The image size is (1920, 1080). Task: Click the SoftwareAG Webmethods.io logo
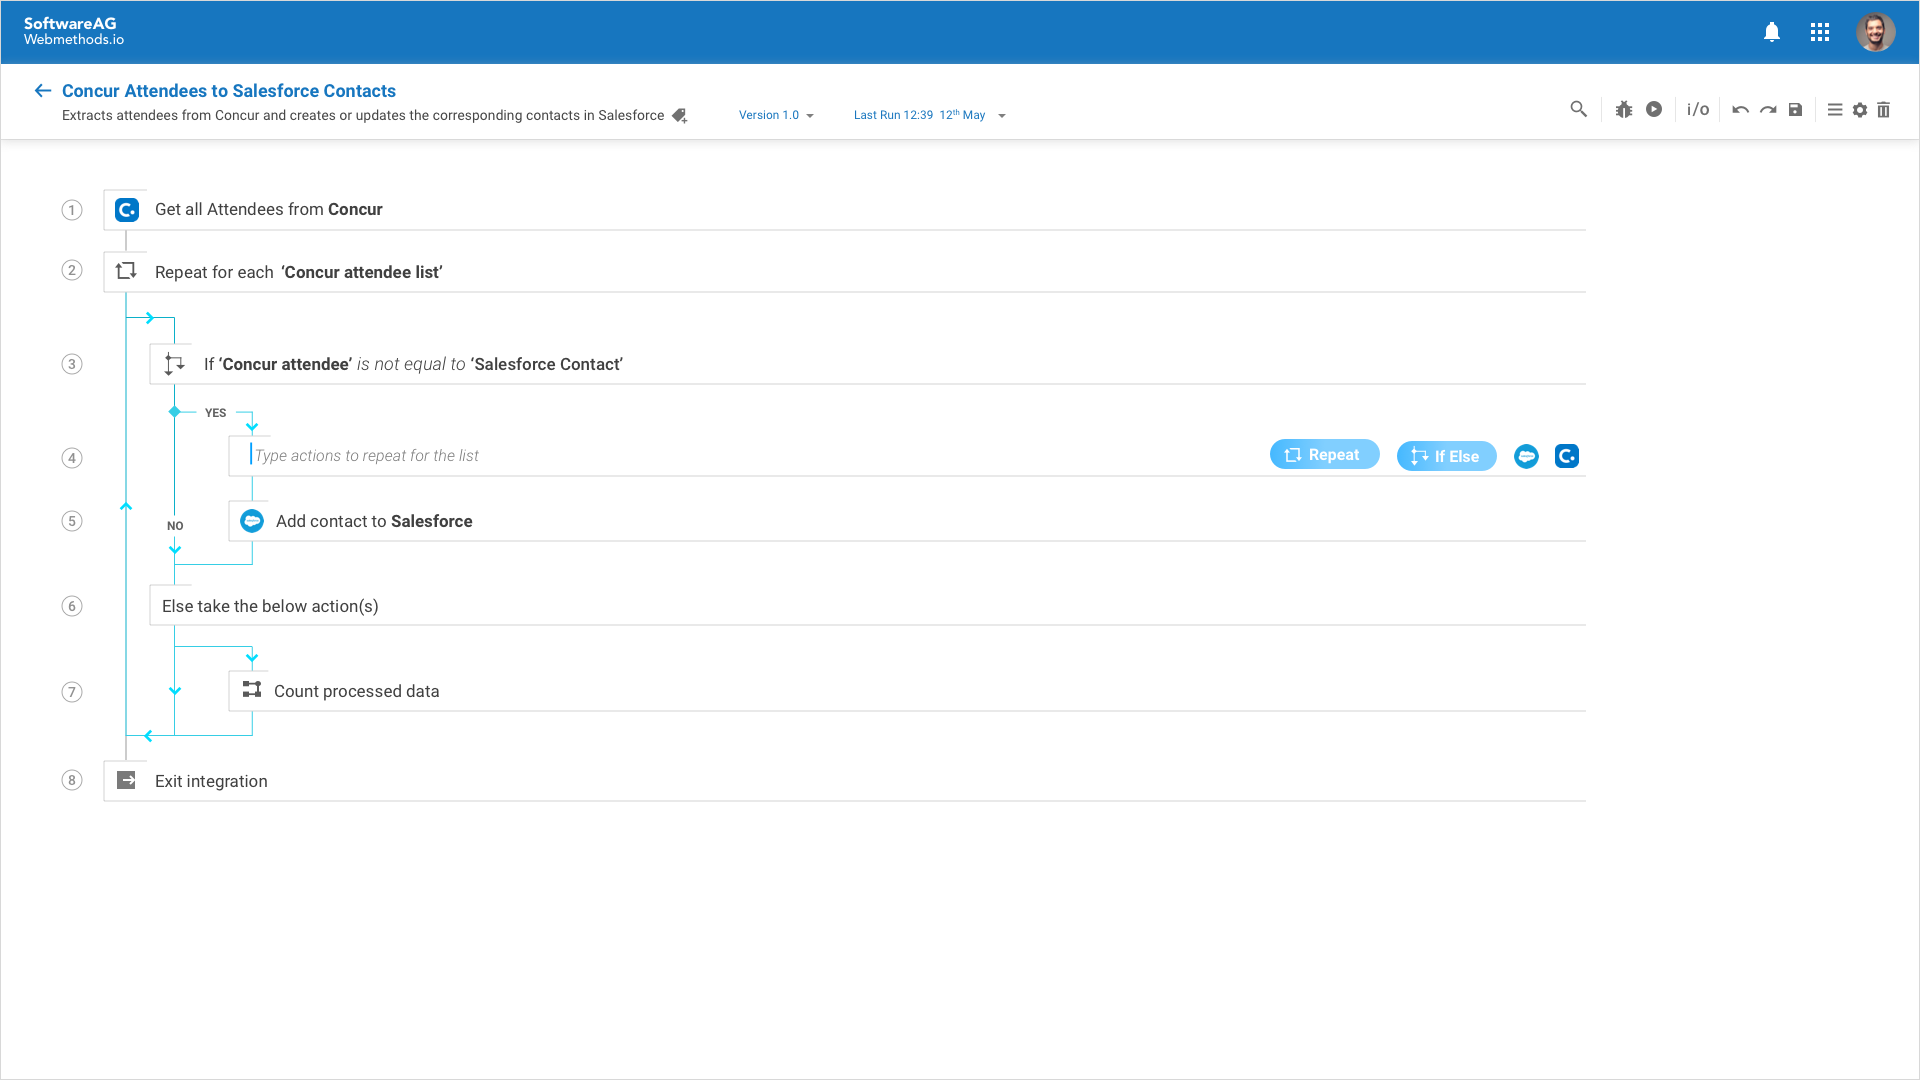coord(73,31)
